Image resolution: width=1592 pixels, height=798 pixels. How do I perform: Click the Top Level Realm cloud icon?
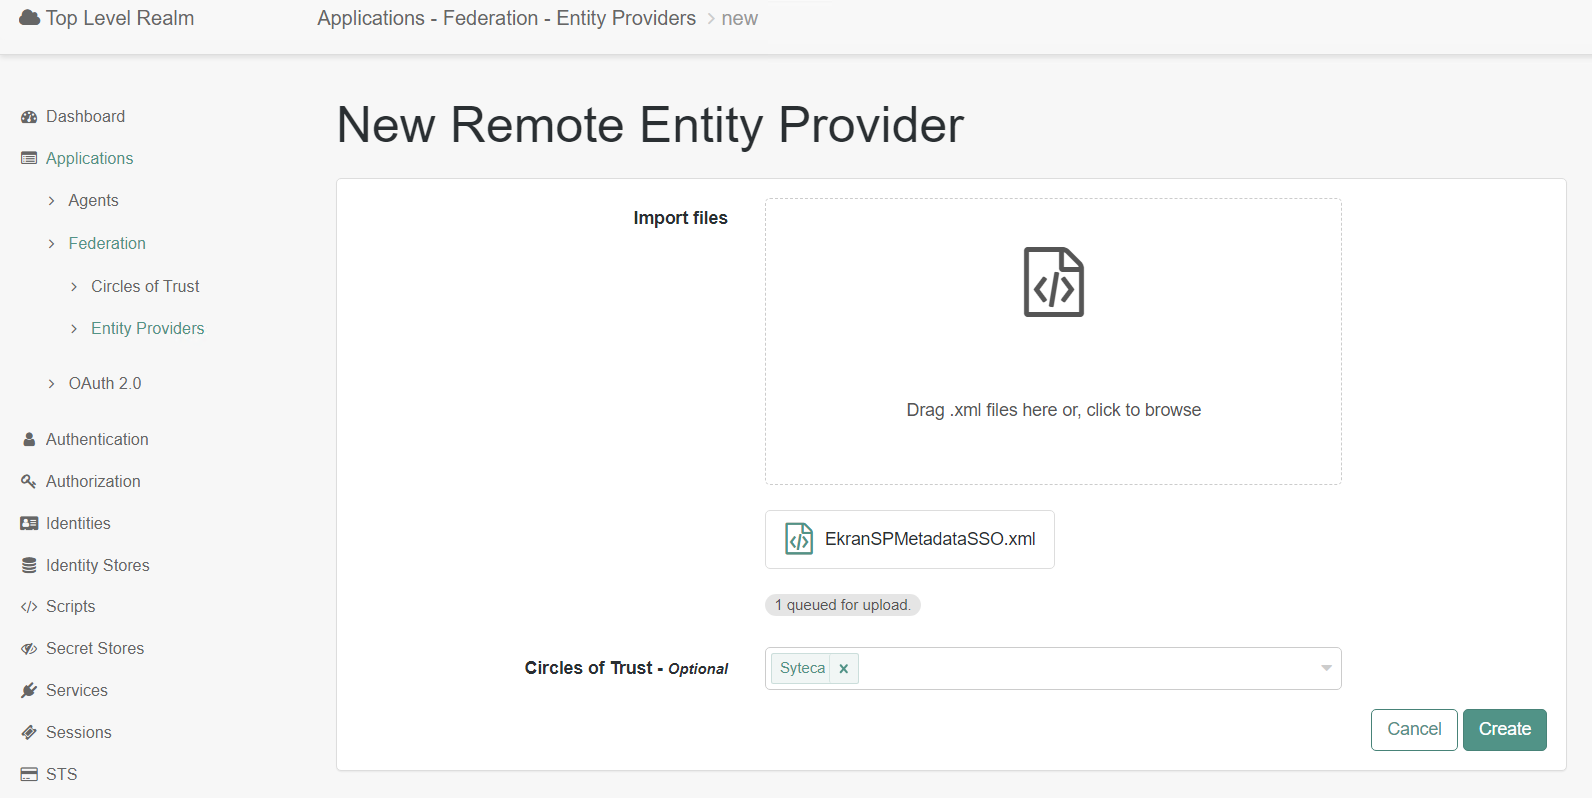click(x=30, y=18)
